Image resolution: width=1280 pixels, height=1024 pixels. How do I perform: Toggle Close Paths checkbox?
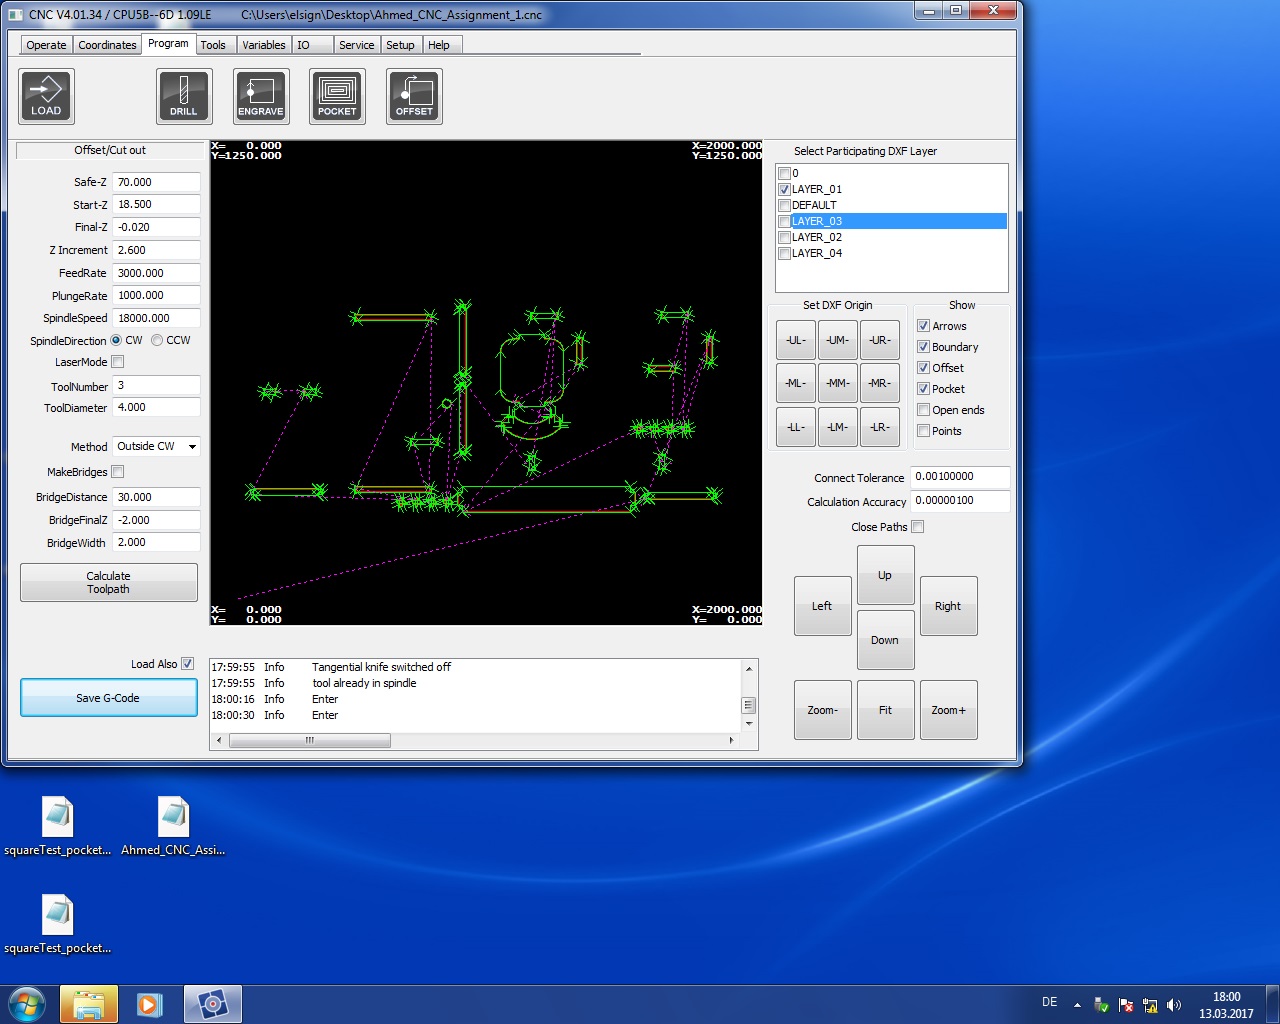click(918, 527)
